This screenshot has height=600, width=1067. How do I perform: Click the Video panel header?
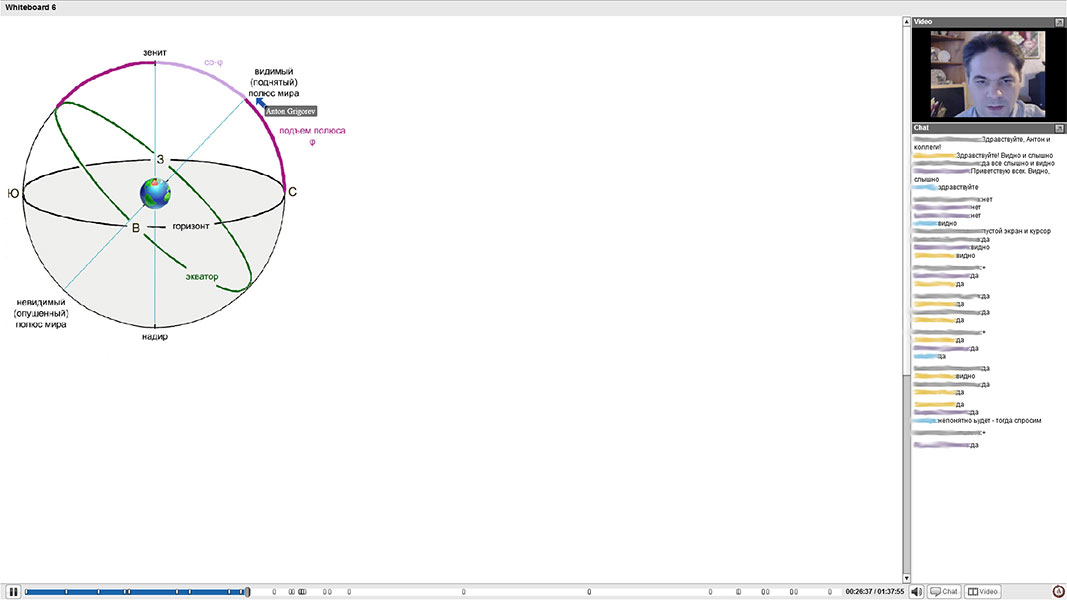(980, 21)
